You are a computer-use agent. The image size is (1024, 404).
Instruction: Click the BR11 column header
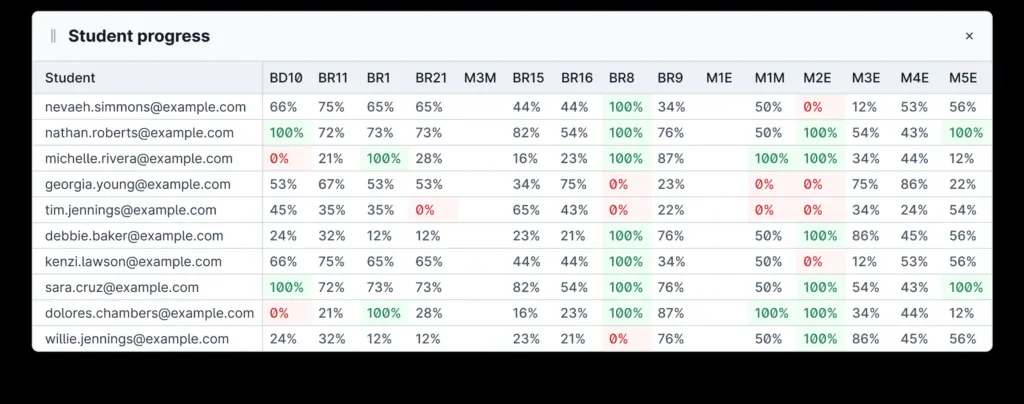coord(333,78)
